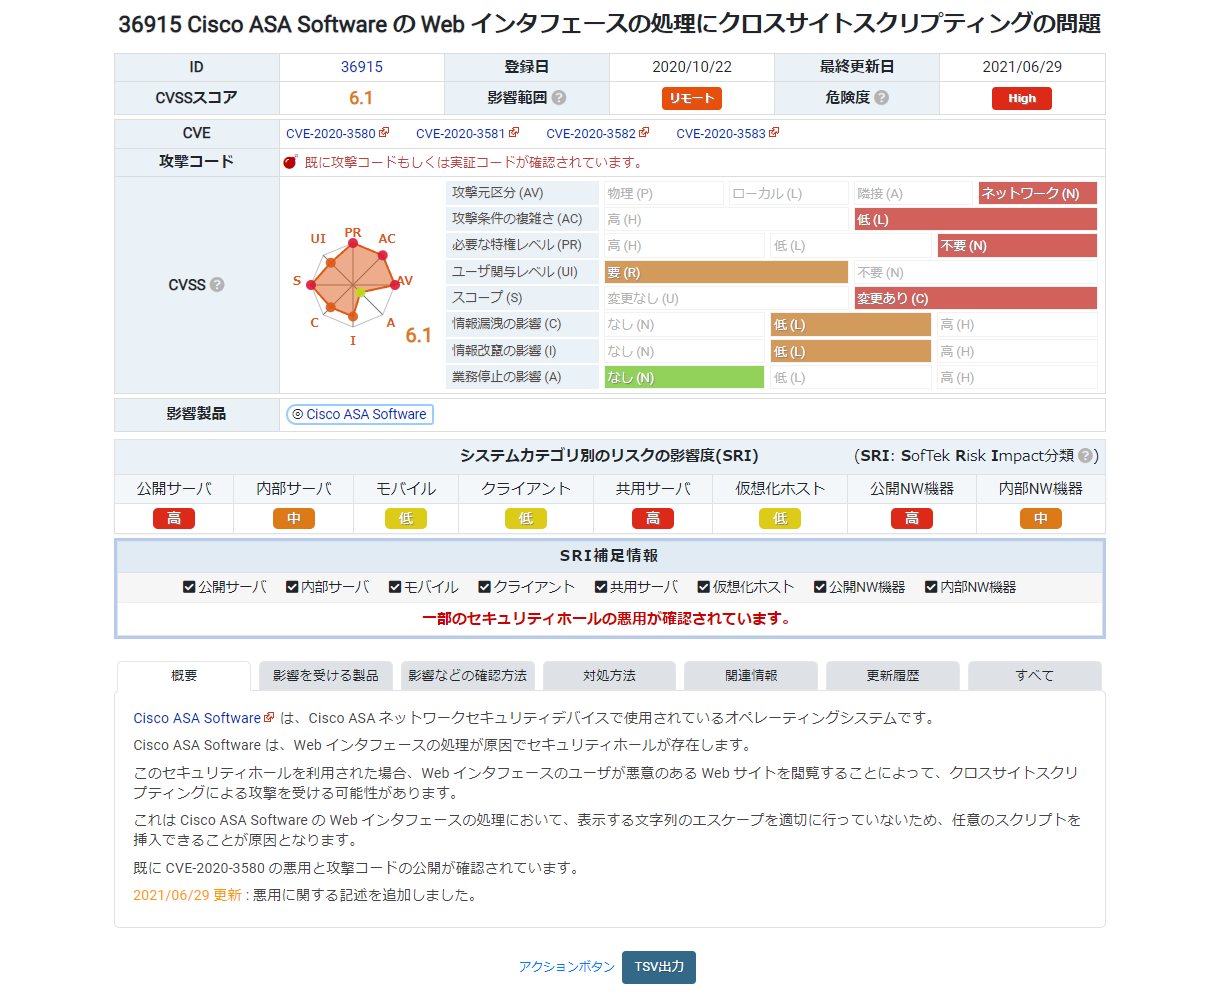Click external link icon after CVE-2020-3581

pos(514,133)
